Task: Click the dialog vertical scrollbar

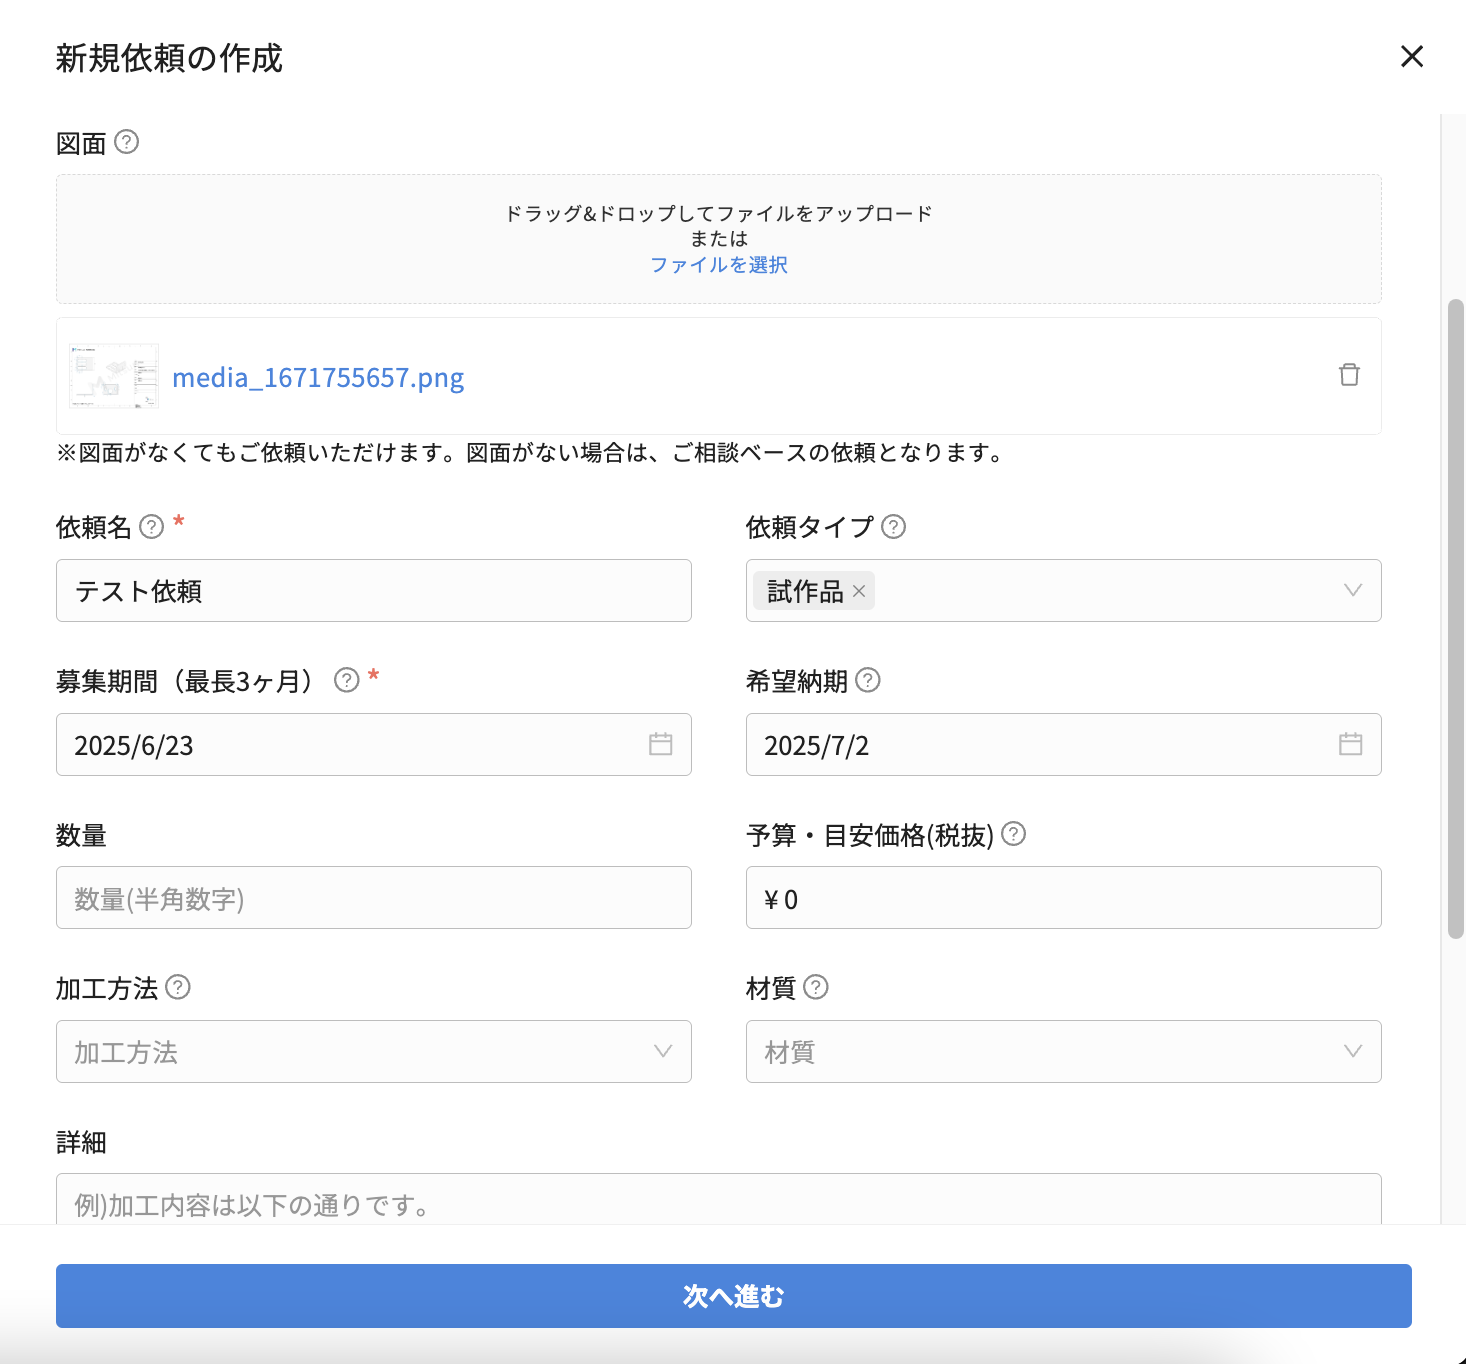Action: point(1456,618)
